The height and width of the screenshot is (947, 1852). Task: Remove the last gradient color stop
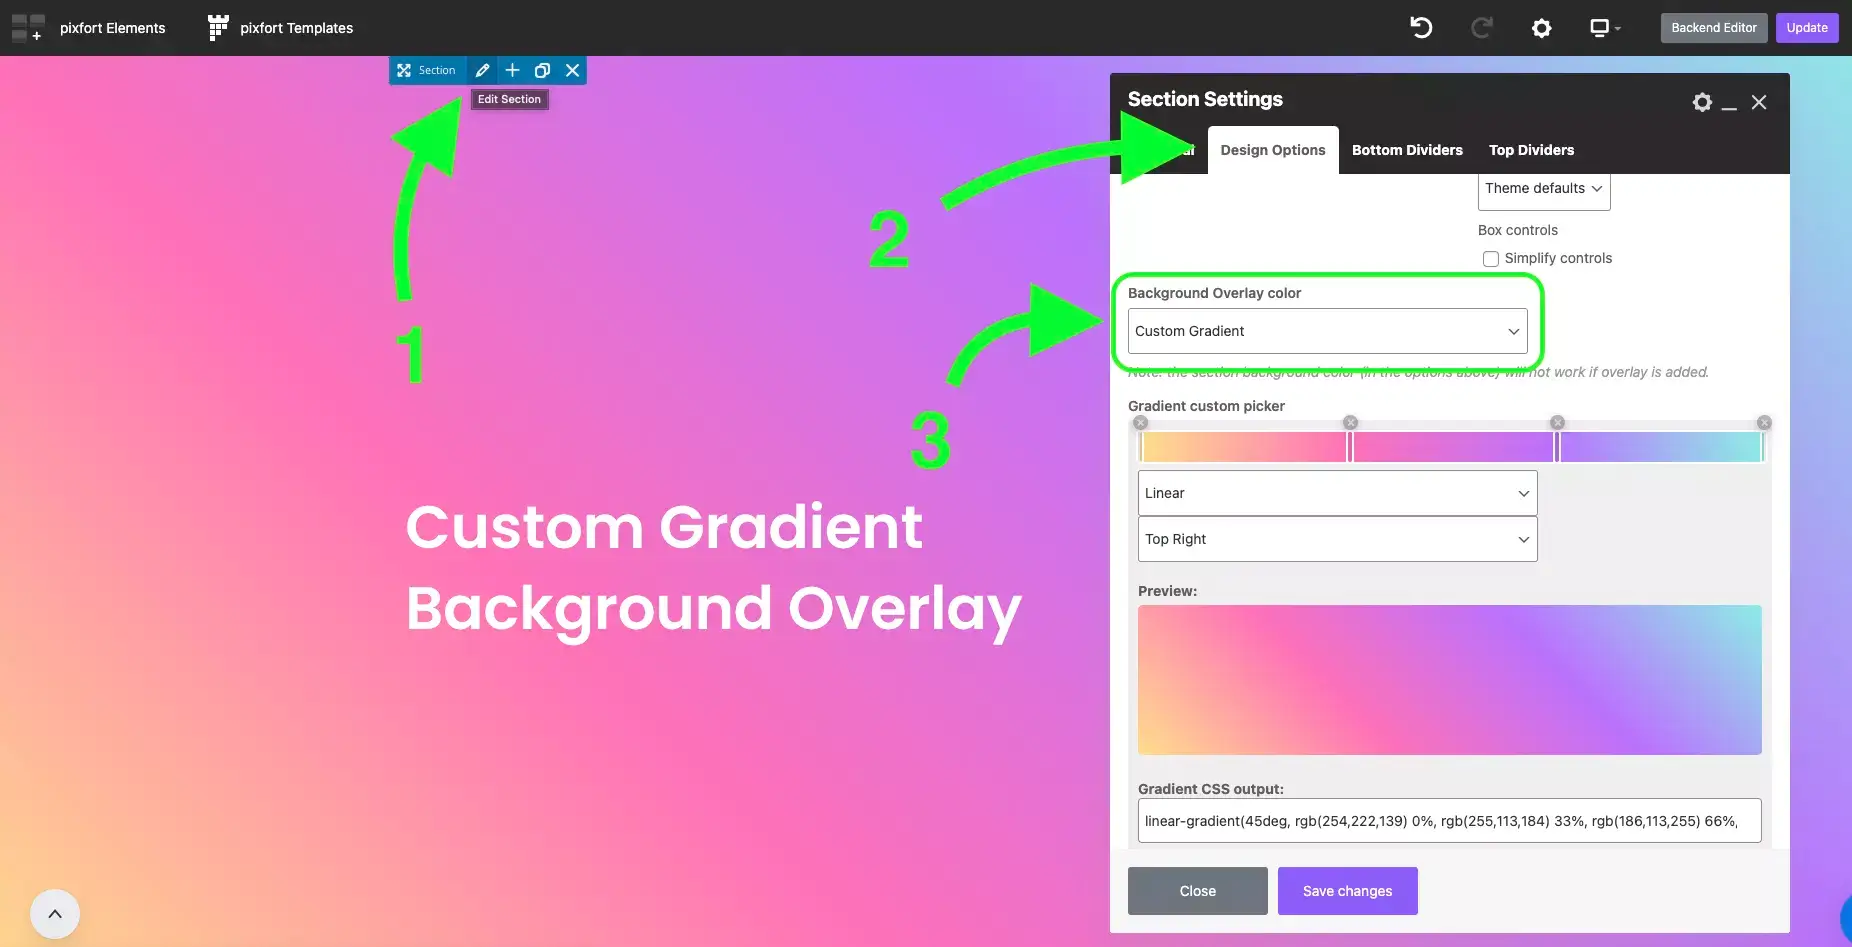pos(1764,423)
